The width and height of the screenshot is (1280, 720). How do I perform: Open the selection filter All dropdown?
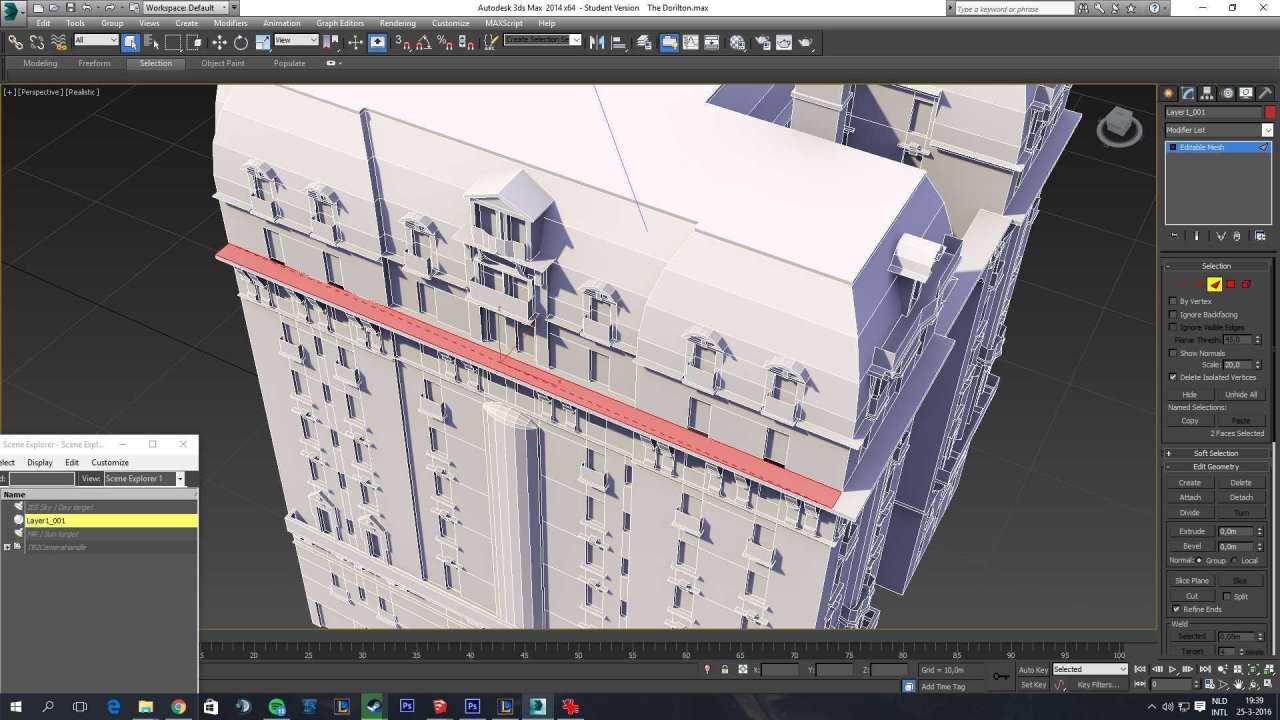95,40
